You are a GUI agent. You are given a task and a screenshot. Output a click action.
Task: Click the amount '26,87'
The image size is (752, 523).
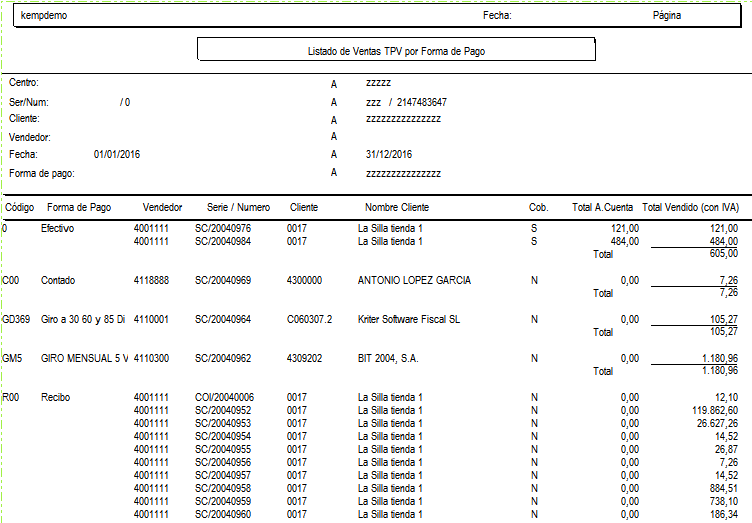[726, 449]
